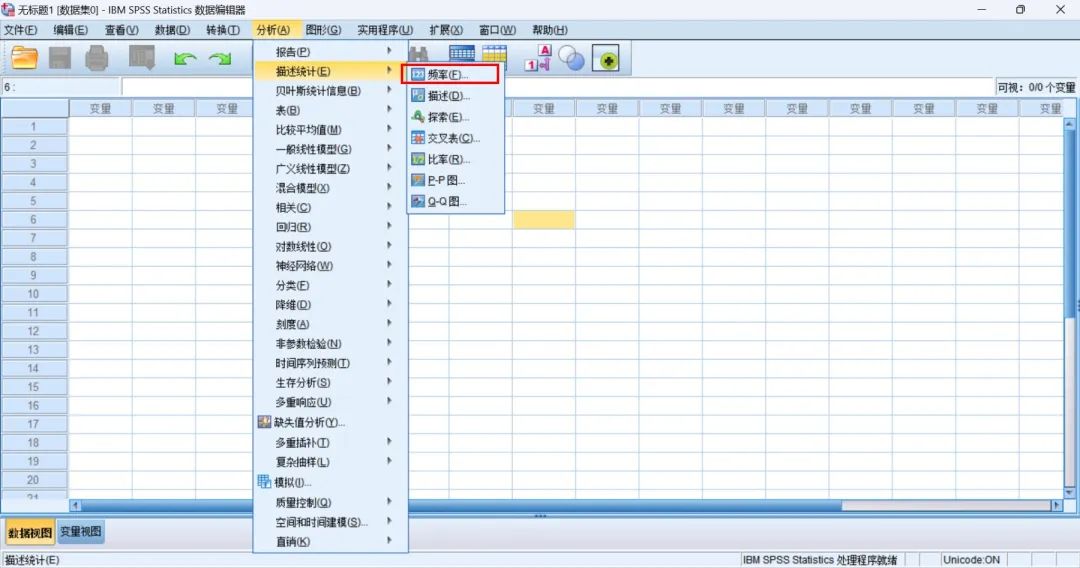Open the recall recent dialogs toolbar icon

[142, 59]
